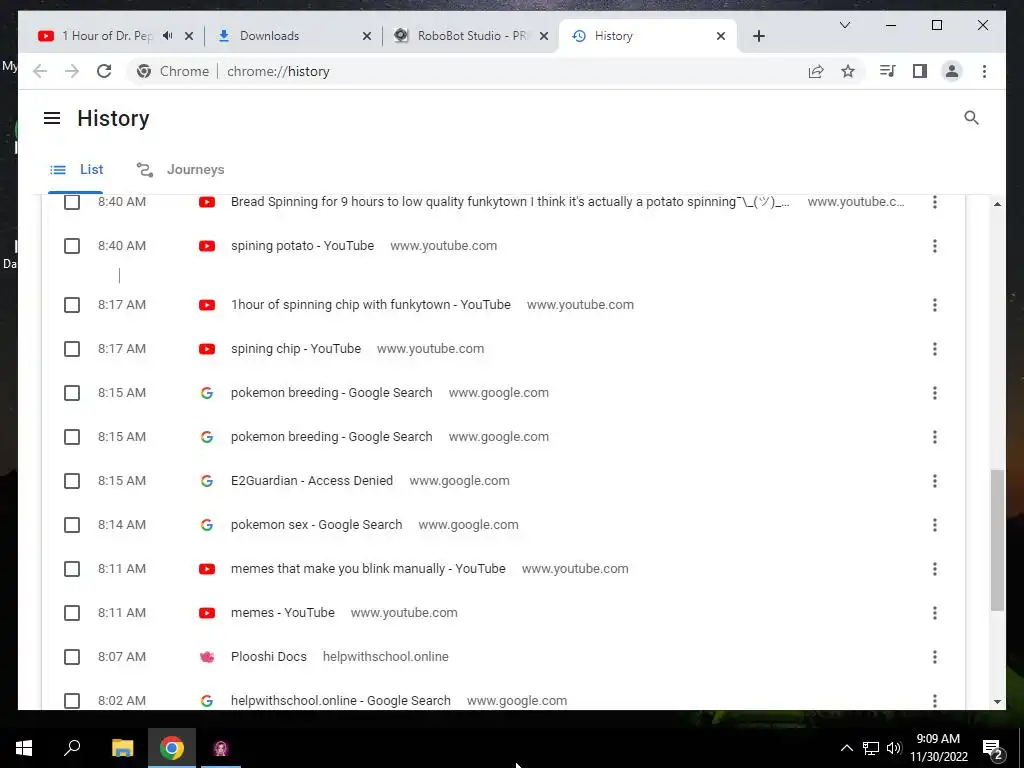The height and width of the screenshot is (768, 1024).
Task: Open the network status tray icon
Action: coord(871,748)
